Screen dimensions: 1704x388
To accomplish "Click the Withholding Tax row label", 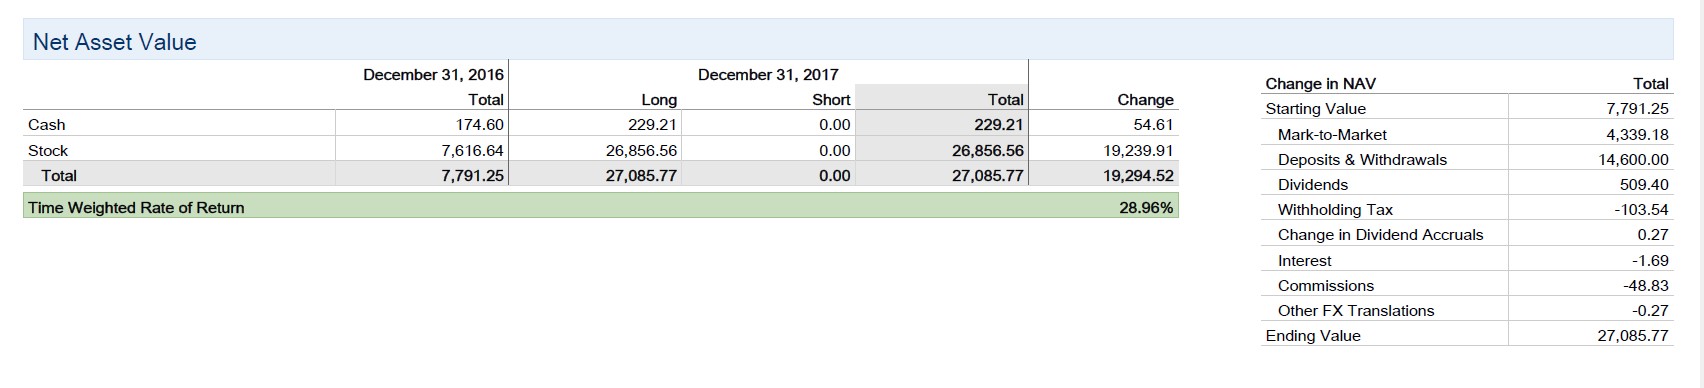I will click(x=1335, y=209).
